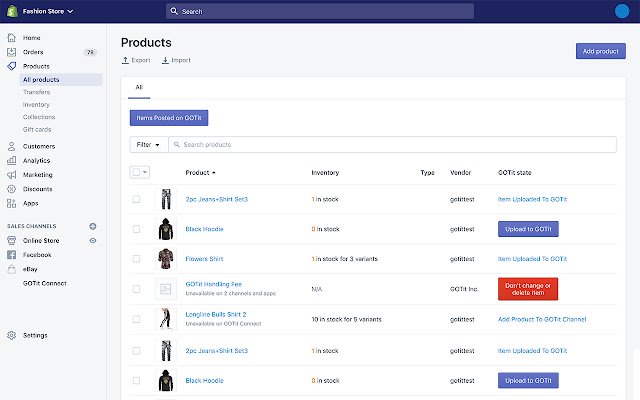
Task: Click the Marketing megaphone icon
Action: [11, 175]
